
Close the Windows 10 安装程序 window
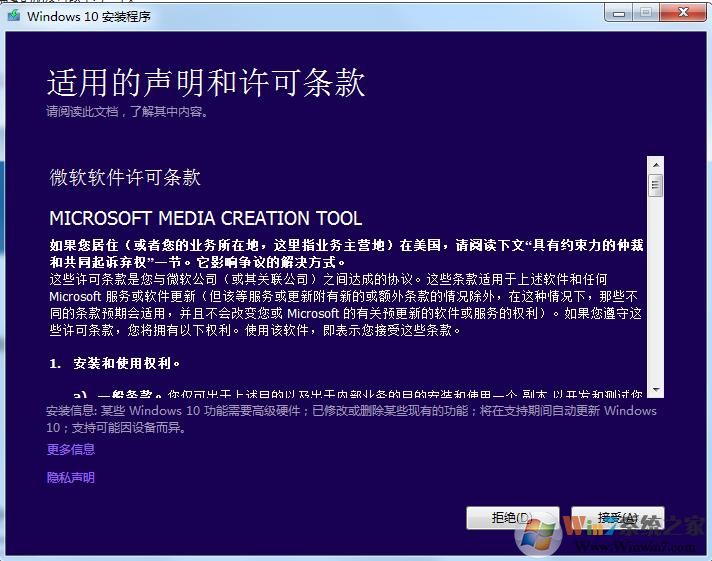pyautogui.click(x=682, y=12)
